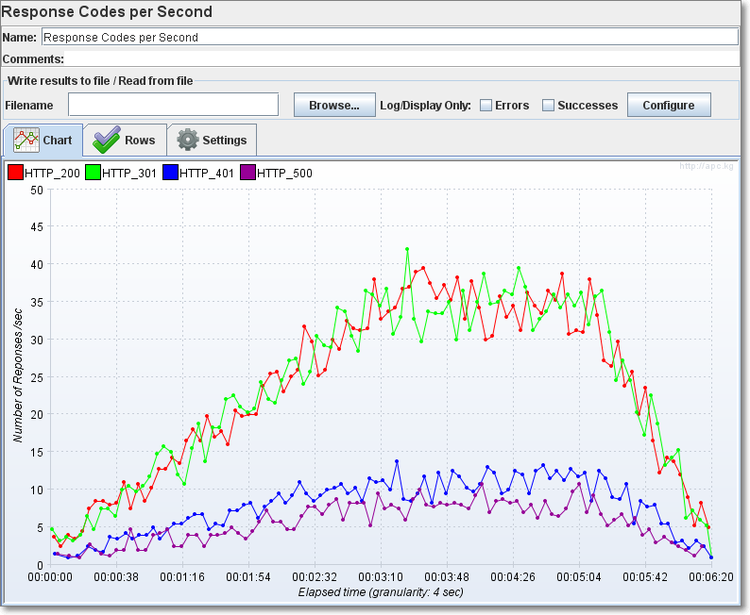Click the gear icon on Settings tab
The height and width of the screenshot is (615, 750).
pyautogui.click(x=187, y=140)
